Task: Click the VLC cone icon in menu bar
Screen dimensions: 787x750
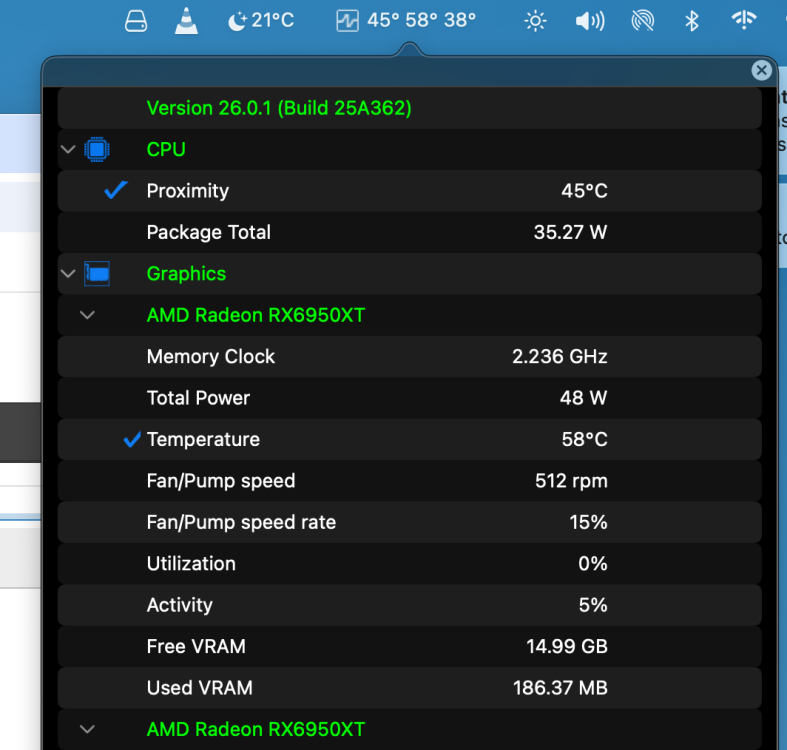Action: coord(186,21)
